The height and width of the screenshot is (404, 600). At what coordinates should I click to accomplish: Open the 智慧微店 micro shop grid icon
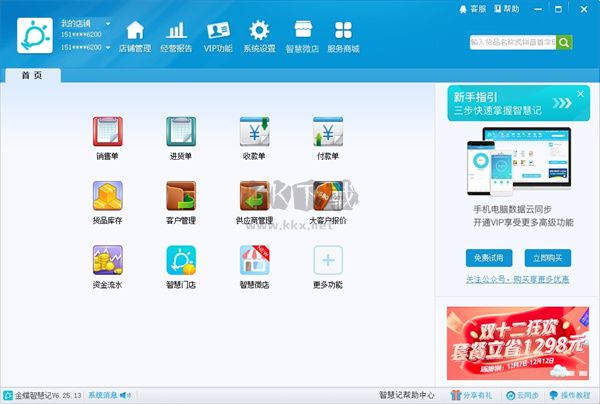click(254, 260)
